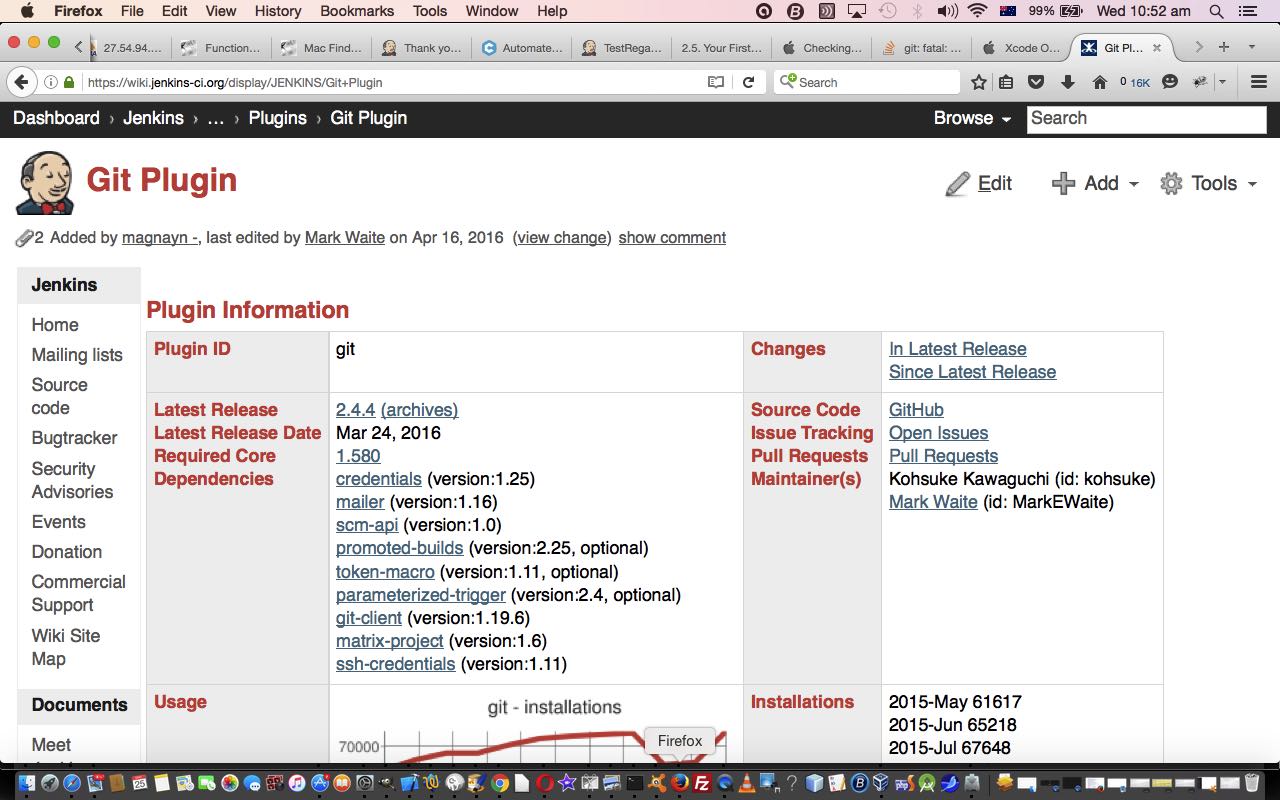The image size is (1280, 800).
Task: Click the 'show comment' link
Action: click(x=672, y=238)
